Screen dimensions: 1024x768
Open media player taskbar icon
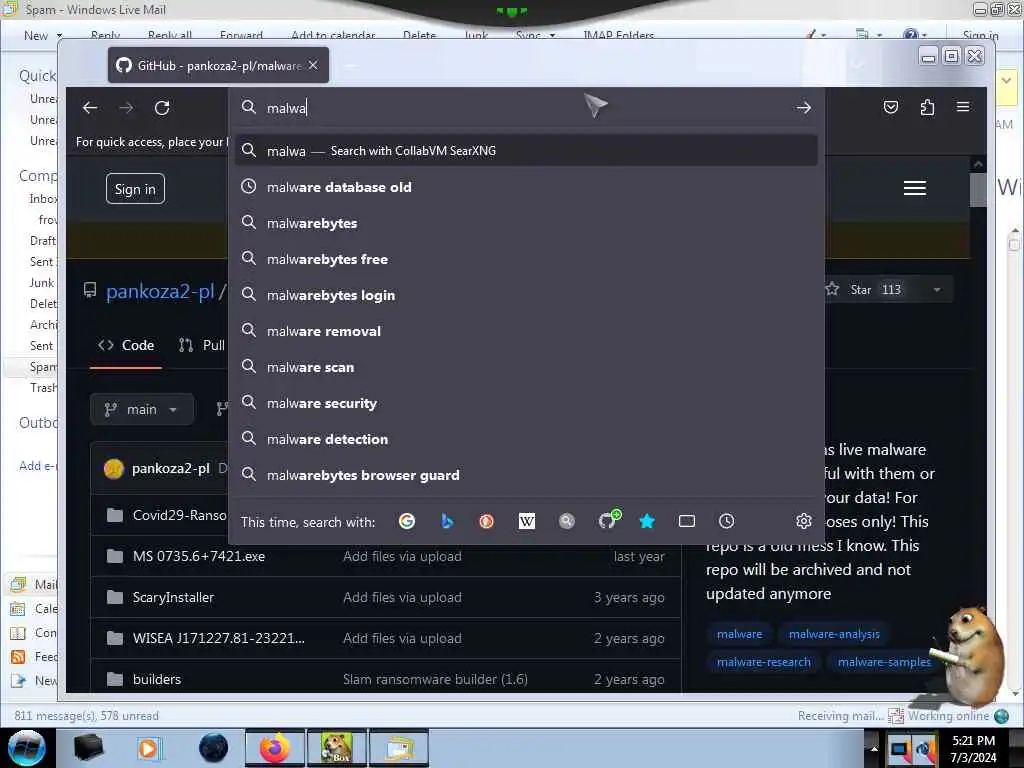148,748
